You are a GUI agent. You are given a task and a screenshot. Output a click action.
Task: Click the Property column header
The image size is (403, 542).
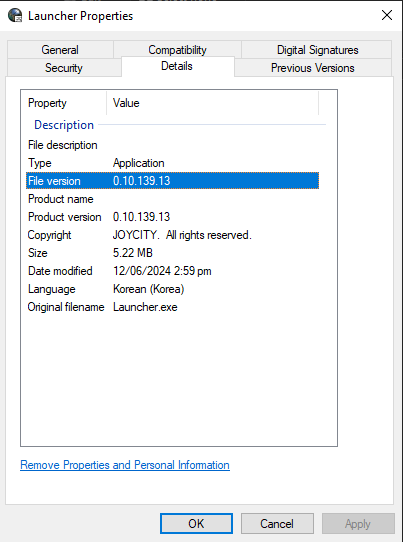point(64,103)
